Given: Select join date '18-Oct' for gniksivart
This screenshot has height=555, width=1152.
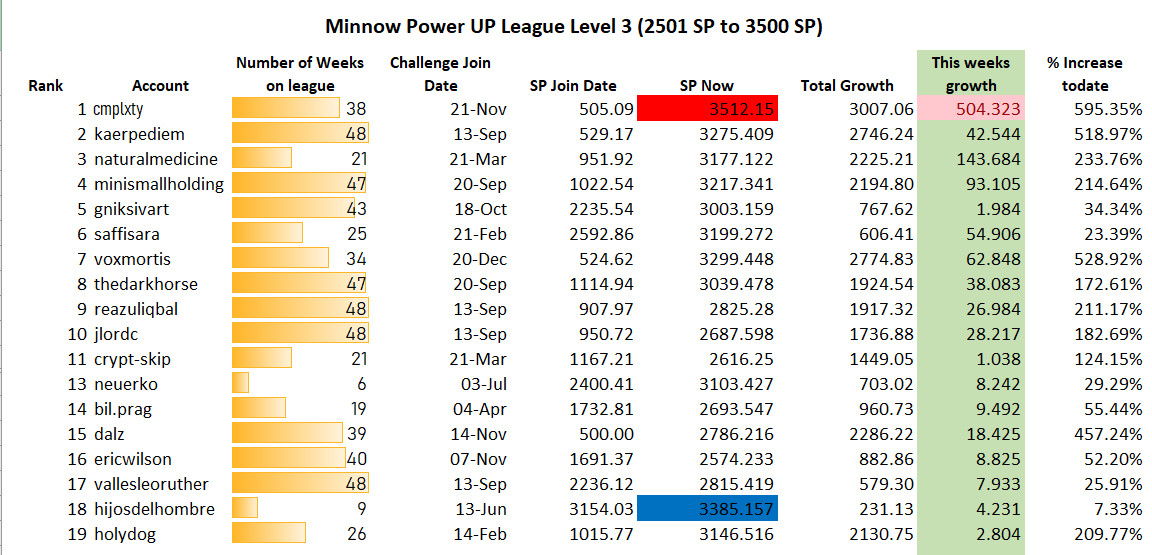Looking at the screenshot, I should click(480, 210).
